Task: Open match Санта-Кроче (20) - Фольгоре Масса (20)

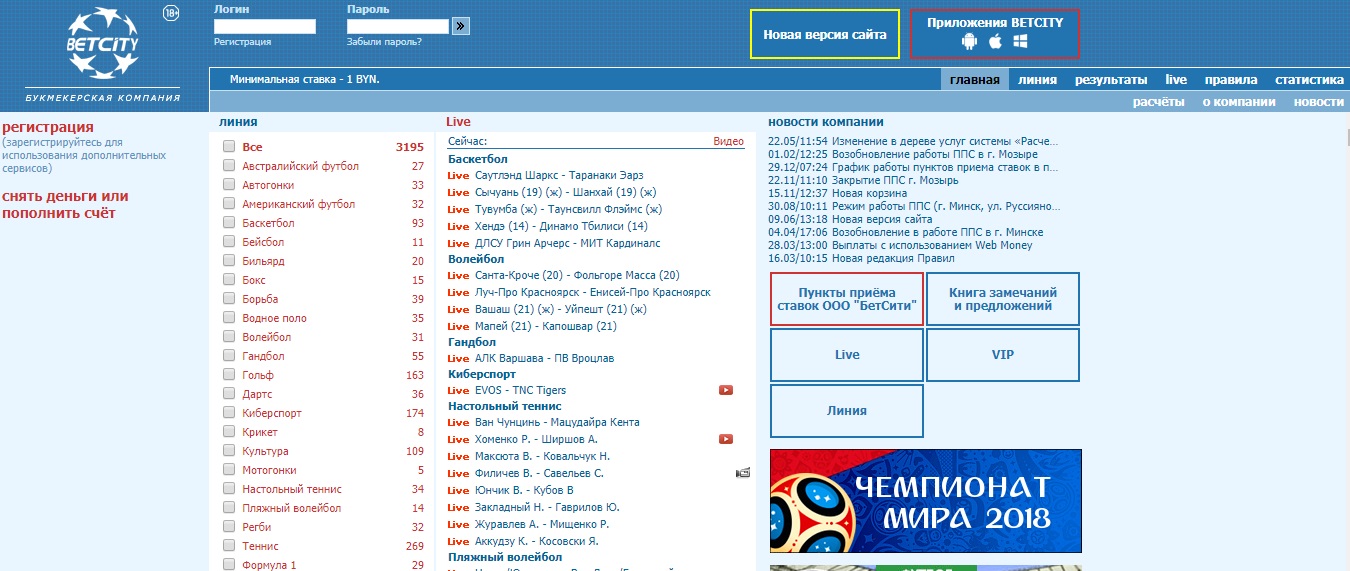Action: click(x=578, y=275)
